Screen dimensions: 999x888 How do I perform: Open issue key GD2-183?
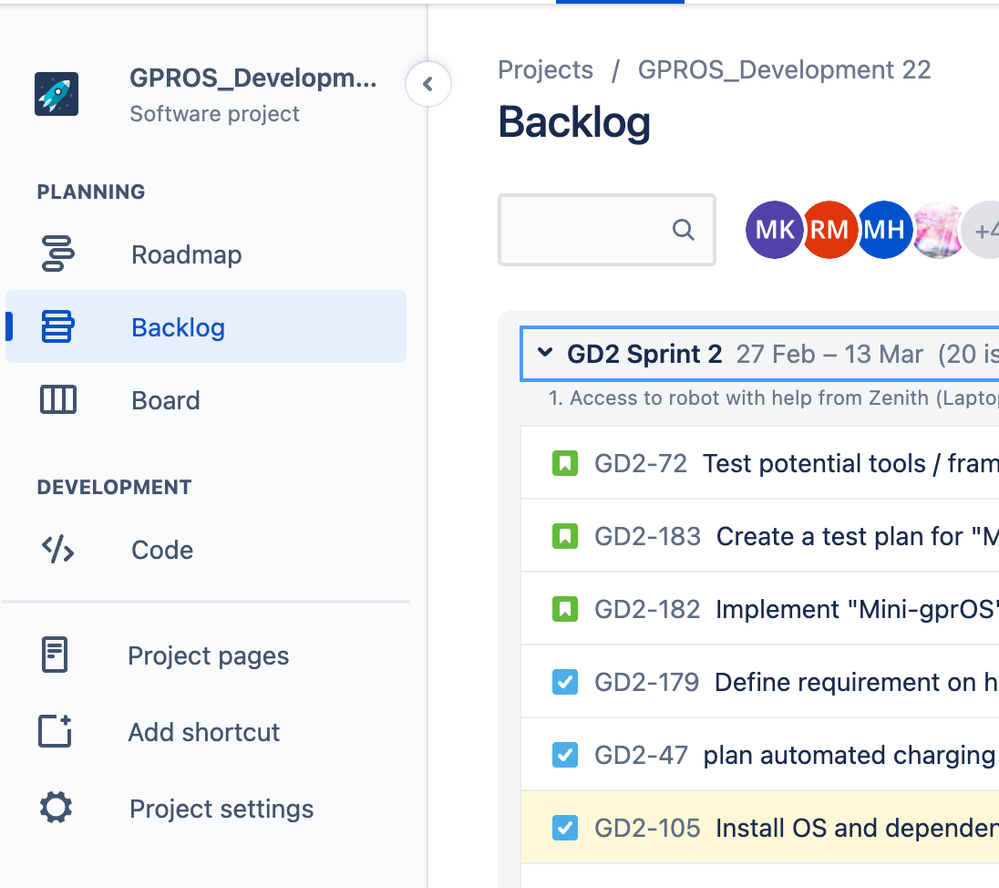647,537
